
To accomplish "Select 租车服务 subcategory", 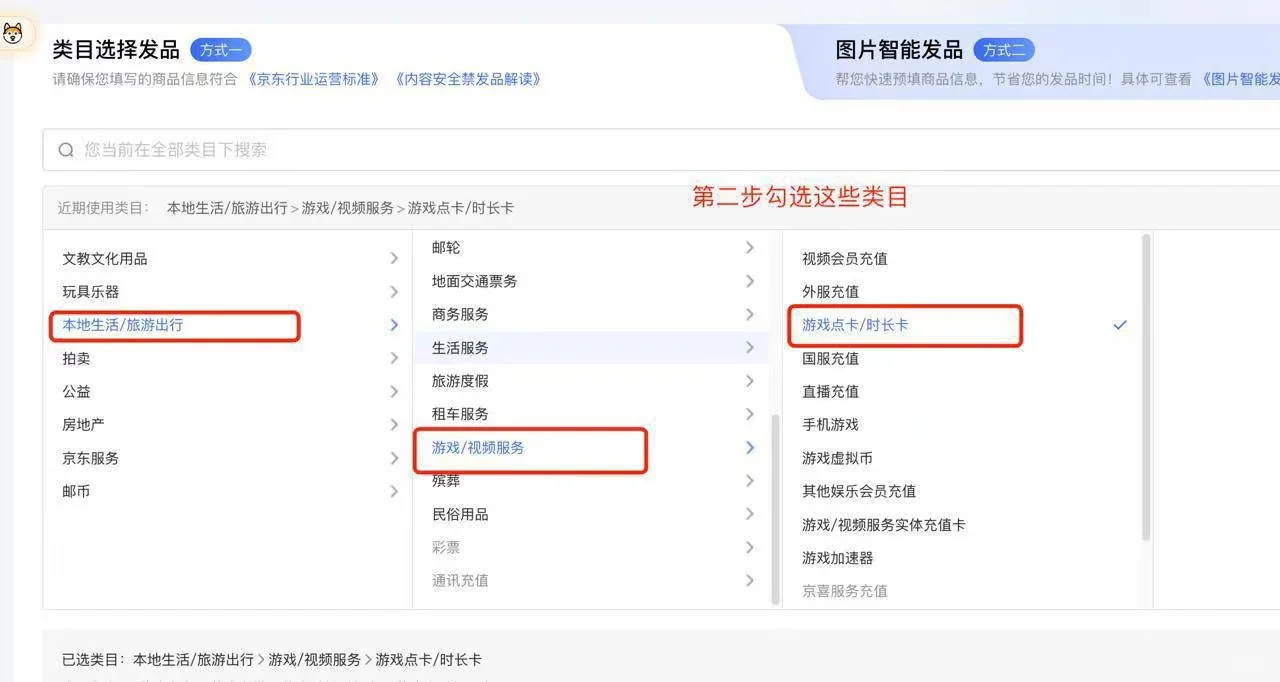I will (x=460, y=414).
